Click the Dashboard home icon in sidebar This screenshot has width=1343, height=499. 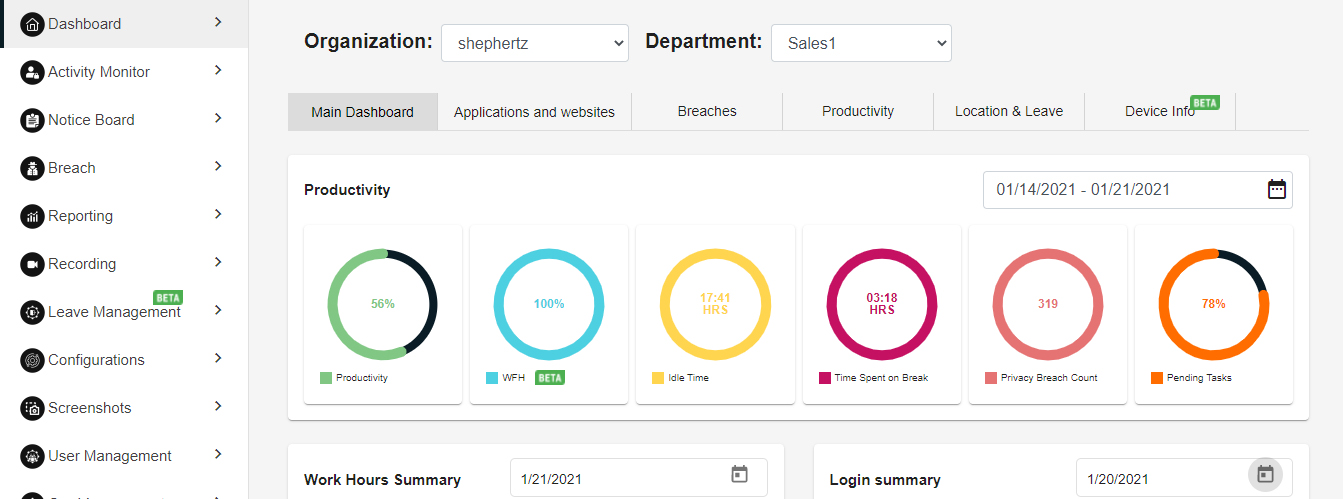point(32,24)
